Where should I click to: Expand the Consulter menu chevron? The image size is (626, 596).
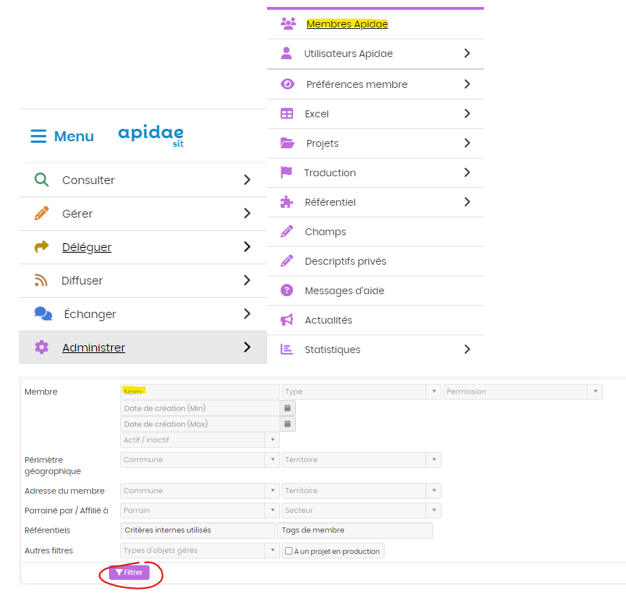[x=247, y=180]
